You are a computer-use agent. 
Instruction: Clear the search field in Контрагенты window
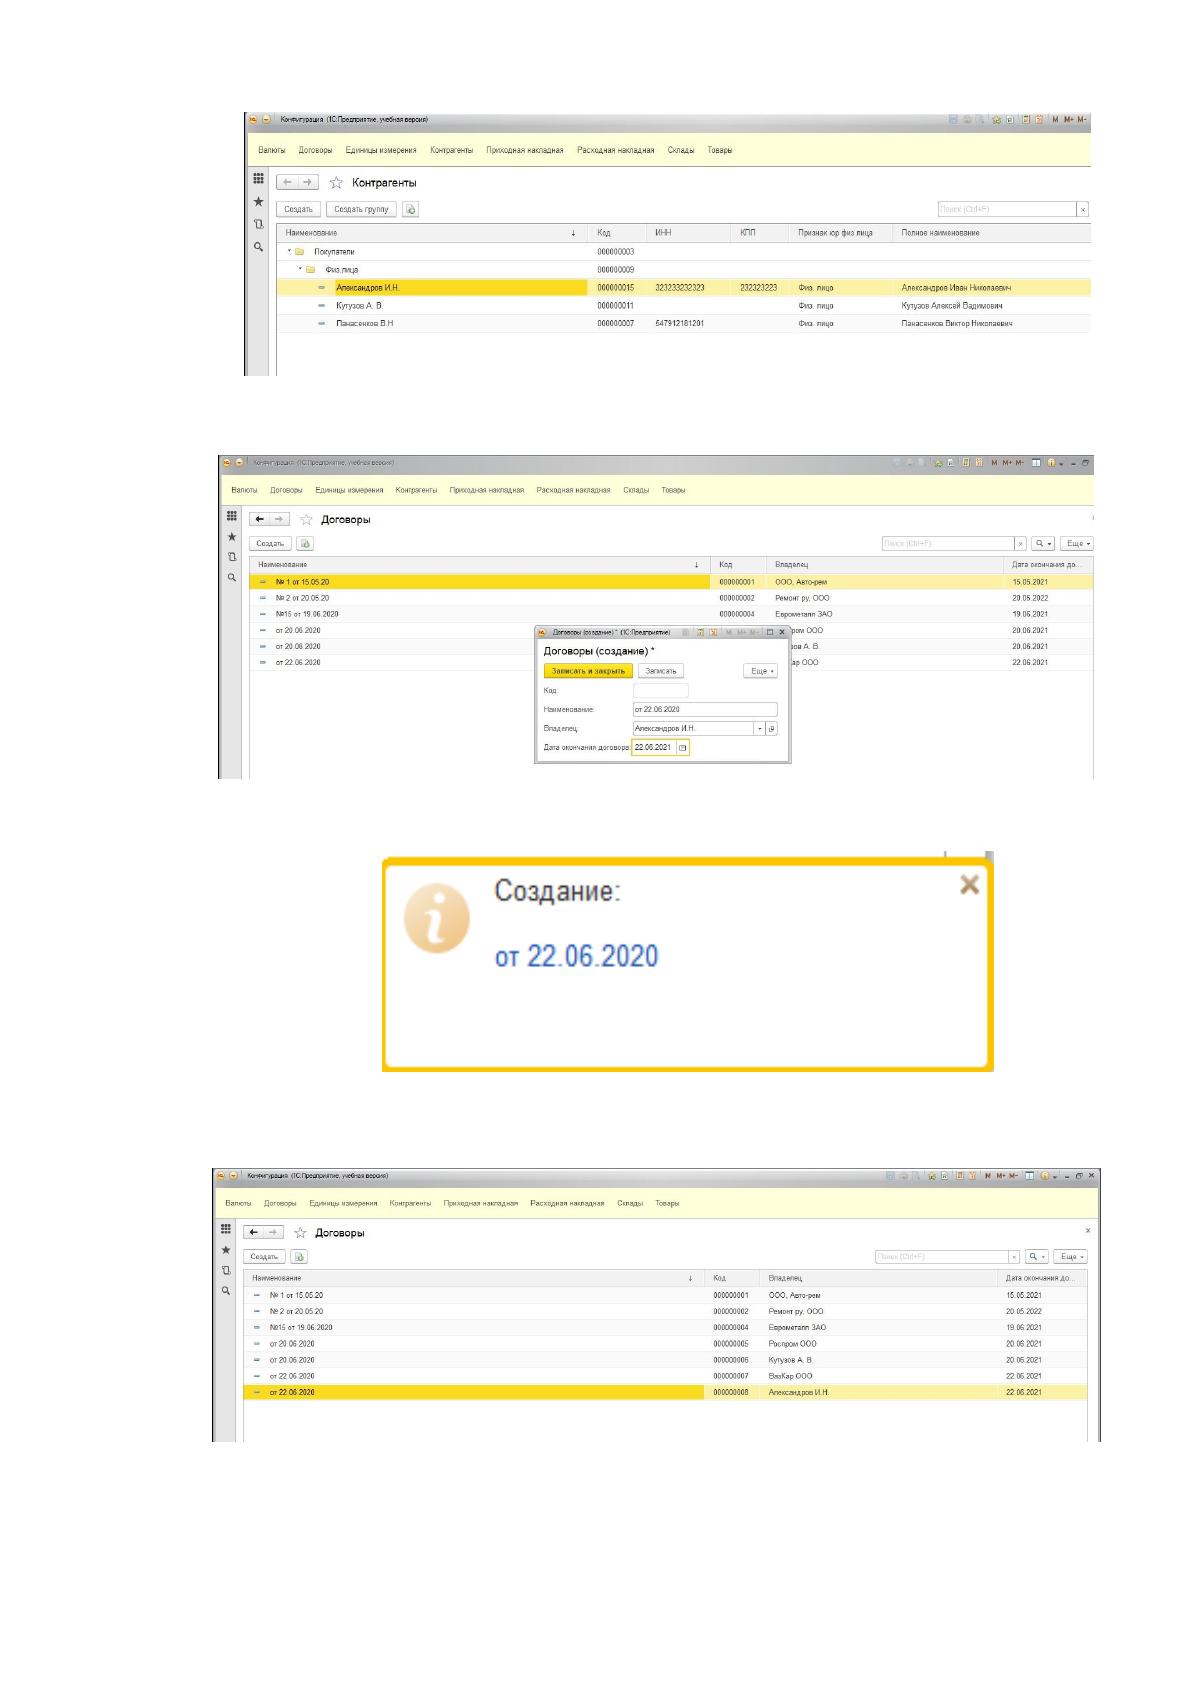pyautogui.click(x=1082, y=209)
